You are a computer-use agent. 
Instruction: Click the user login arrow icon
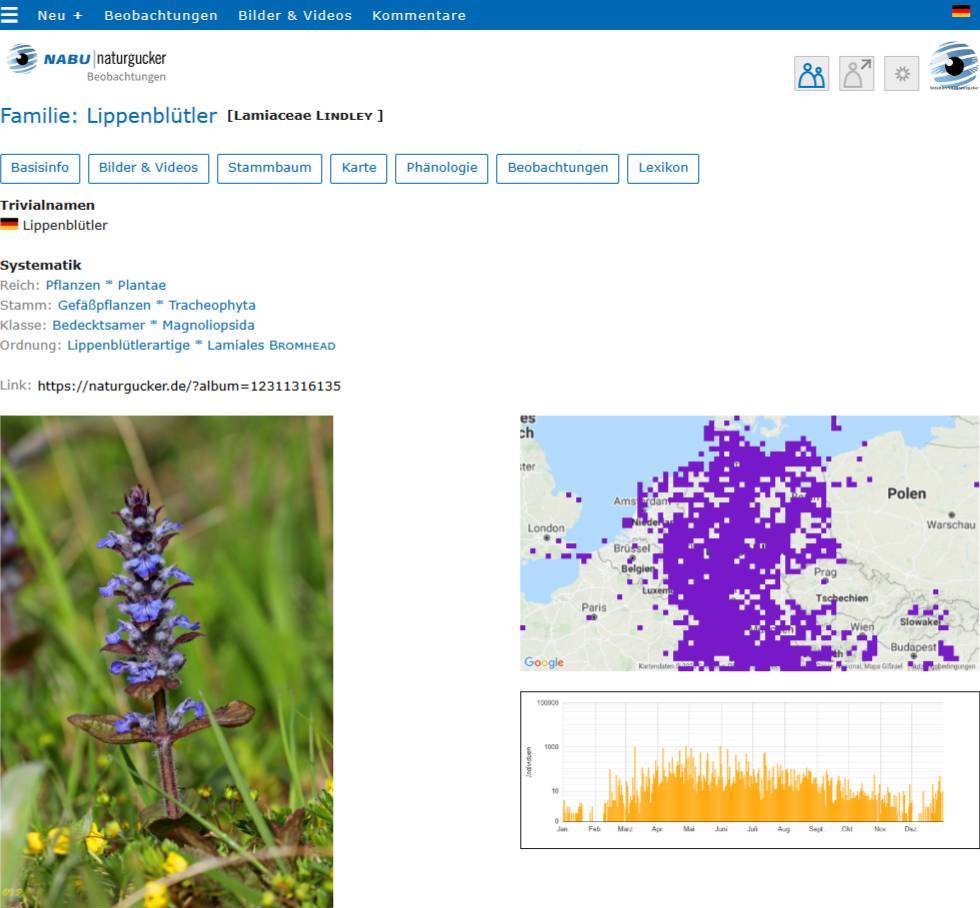[856, 74]
